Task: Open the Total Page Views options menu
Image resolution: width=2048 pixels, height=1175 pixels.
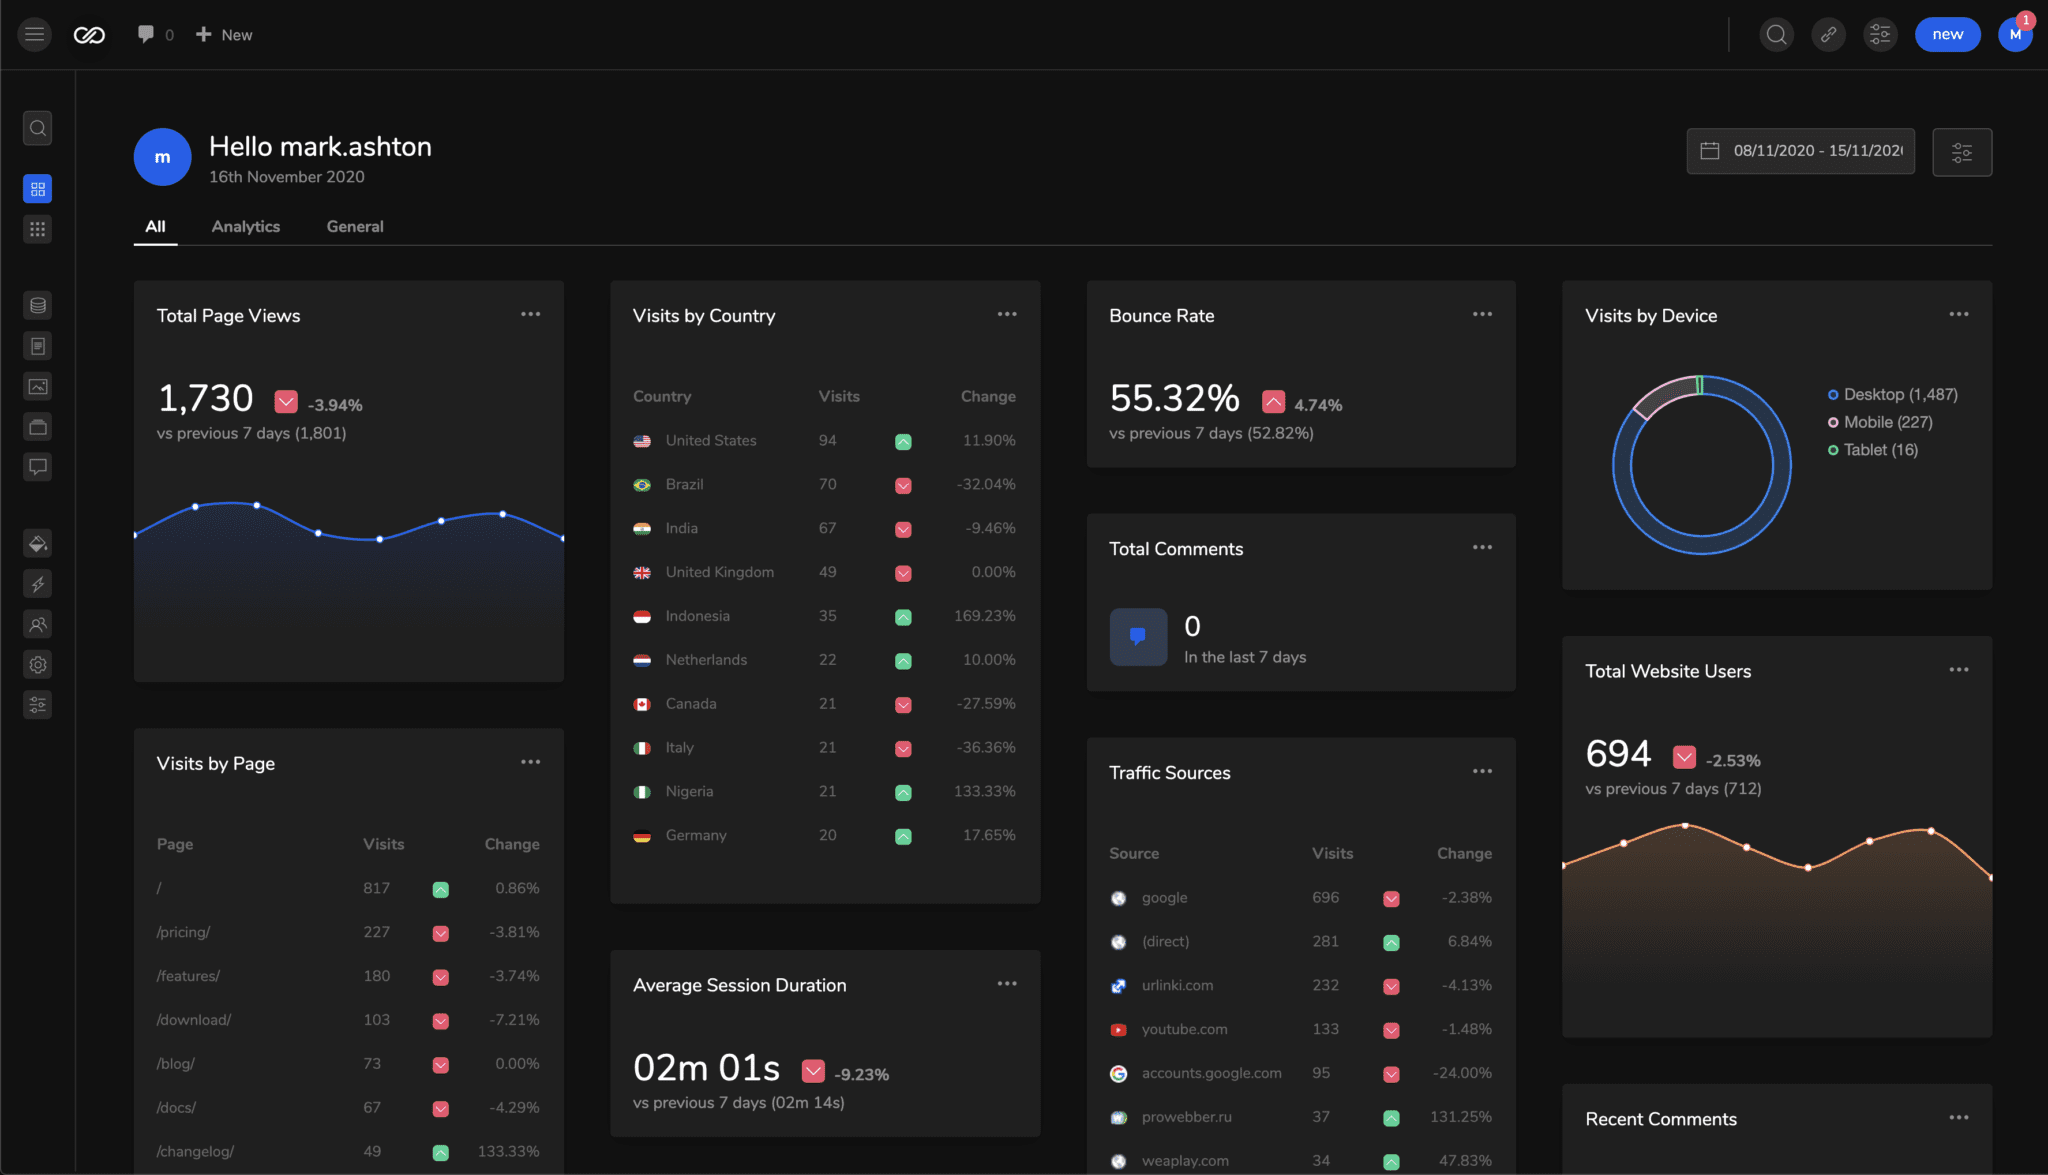Action: click(531, 313)
